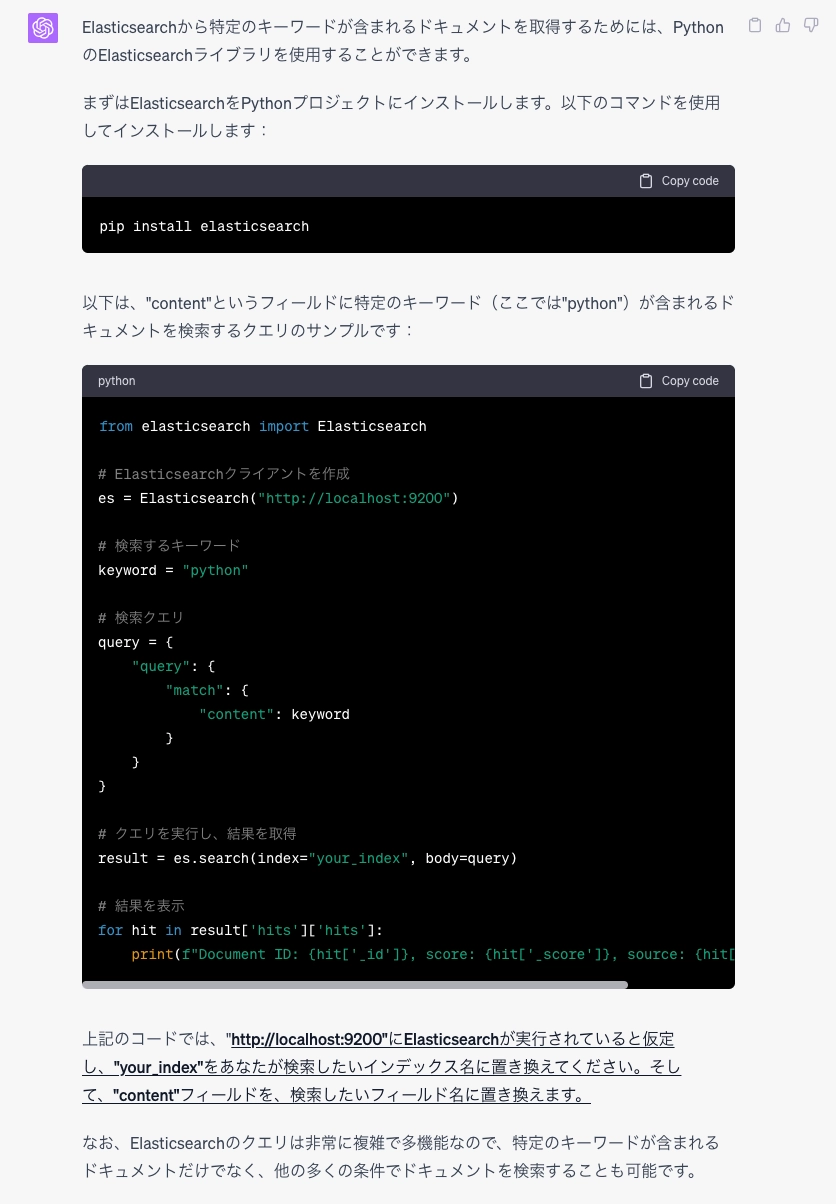836x1204 pixels.
Task: Copy code of the pip install block
Action: tap(679, 181)
